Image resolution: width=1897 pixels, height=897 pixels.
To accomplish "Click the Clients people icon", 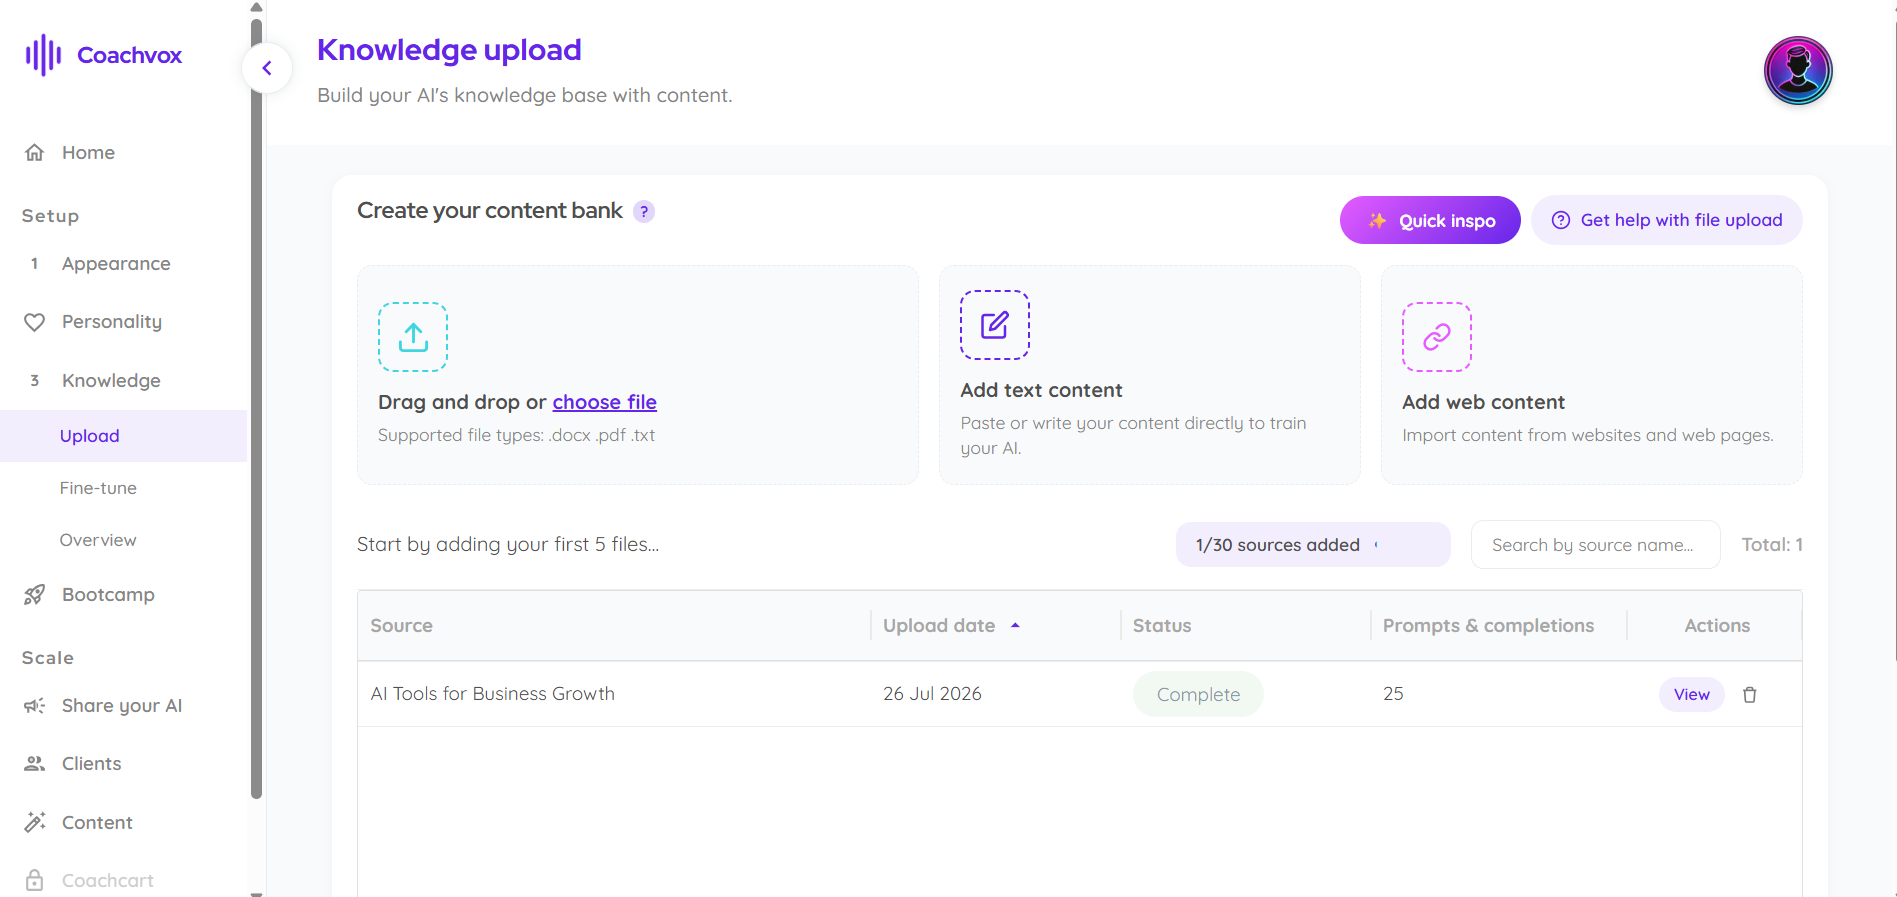I will [x=34, y=764].
